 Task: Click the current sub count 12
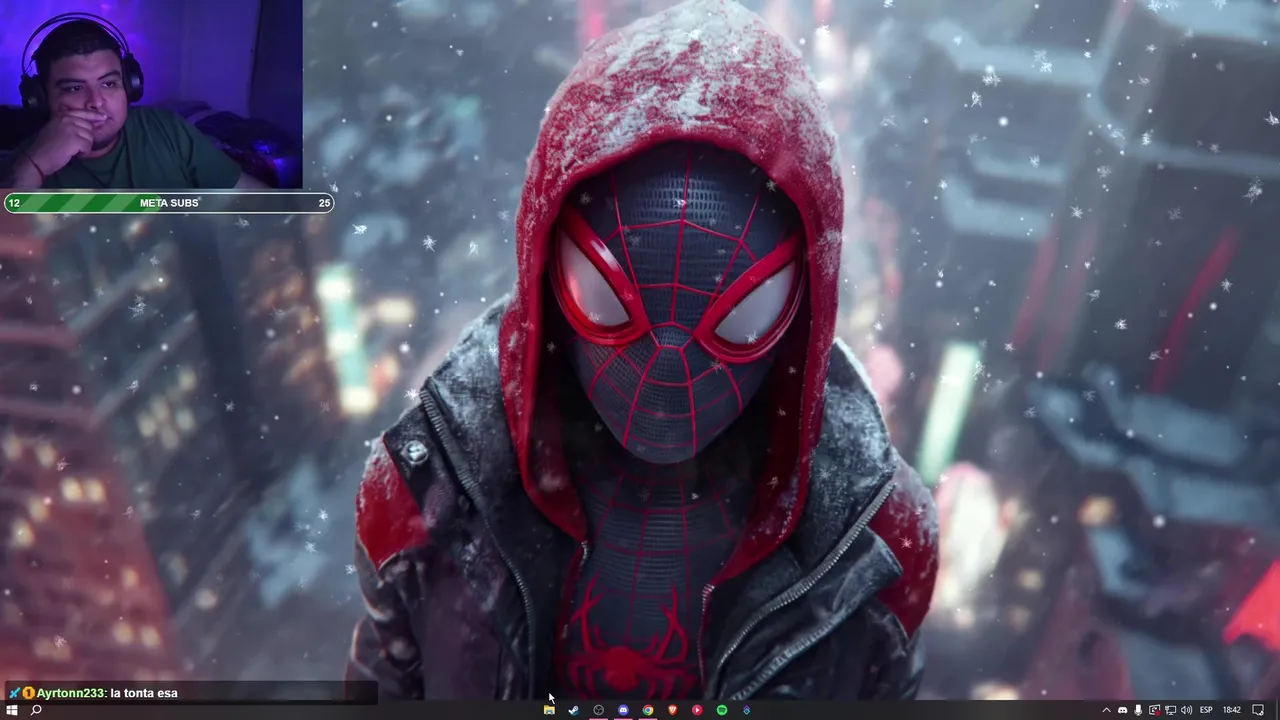point(14,203)
